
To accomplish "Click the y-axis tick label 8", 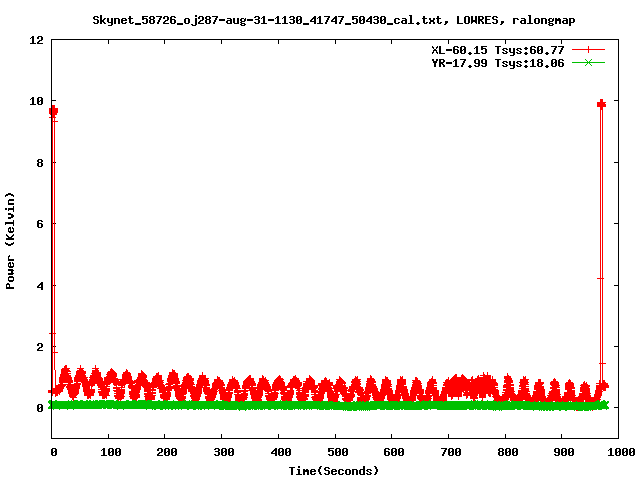I will click(x=40, y=163).
